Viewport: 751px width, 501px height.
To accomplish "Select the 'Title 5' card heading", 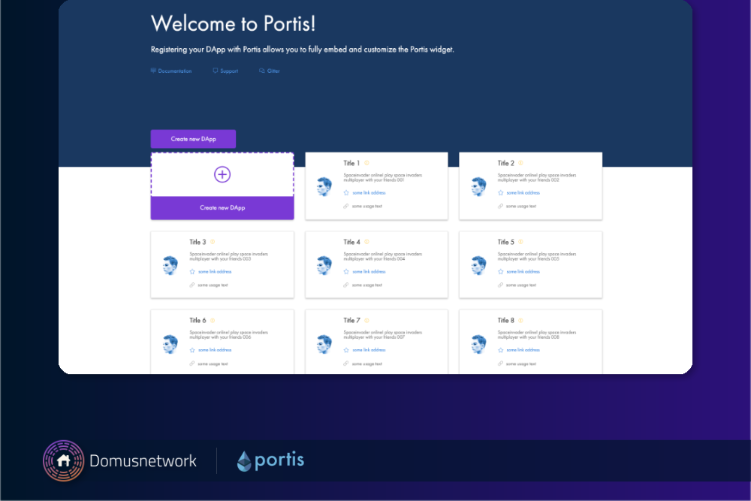I will pos(506,242).
